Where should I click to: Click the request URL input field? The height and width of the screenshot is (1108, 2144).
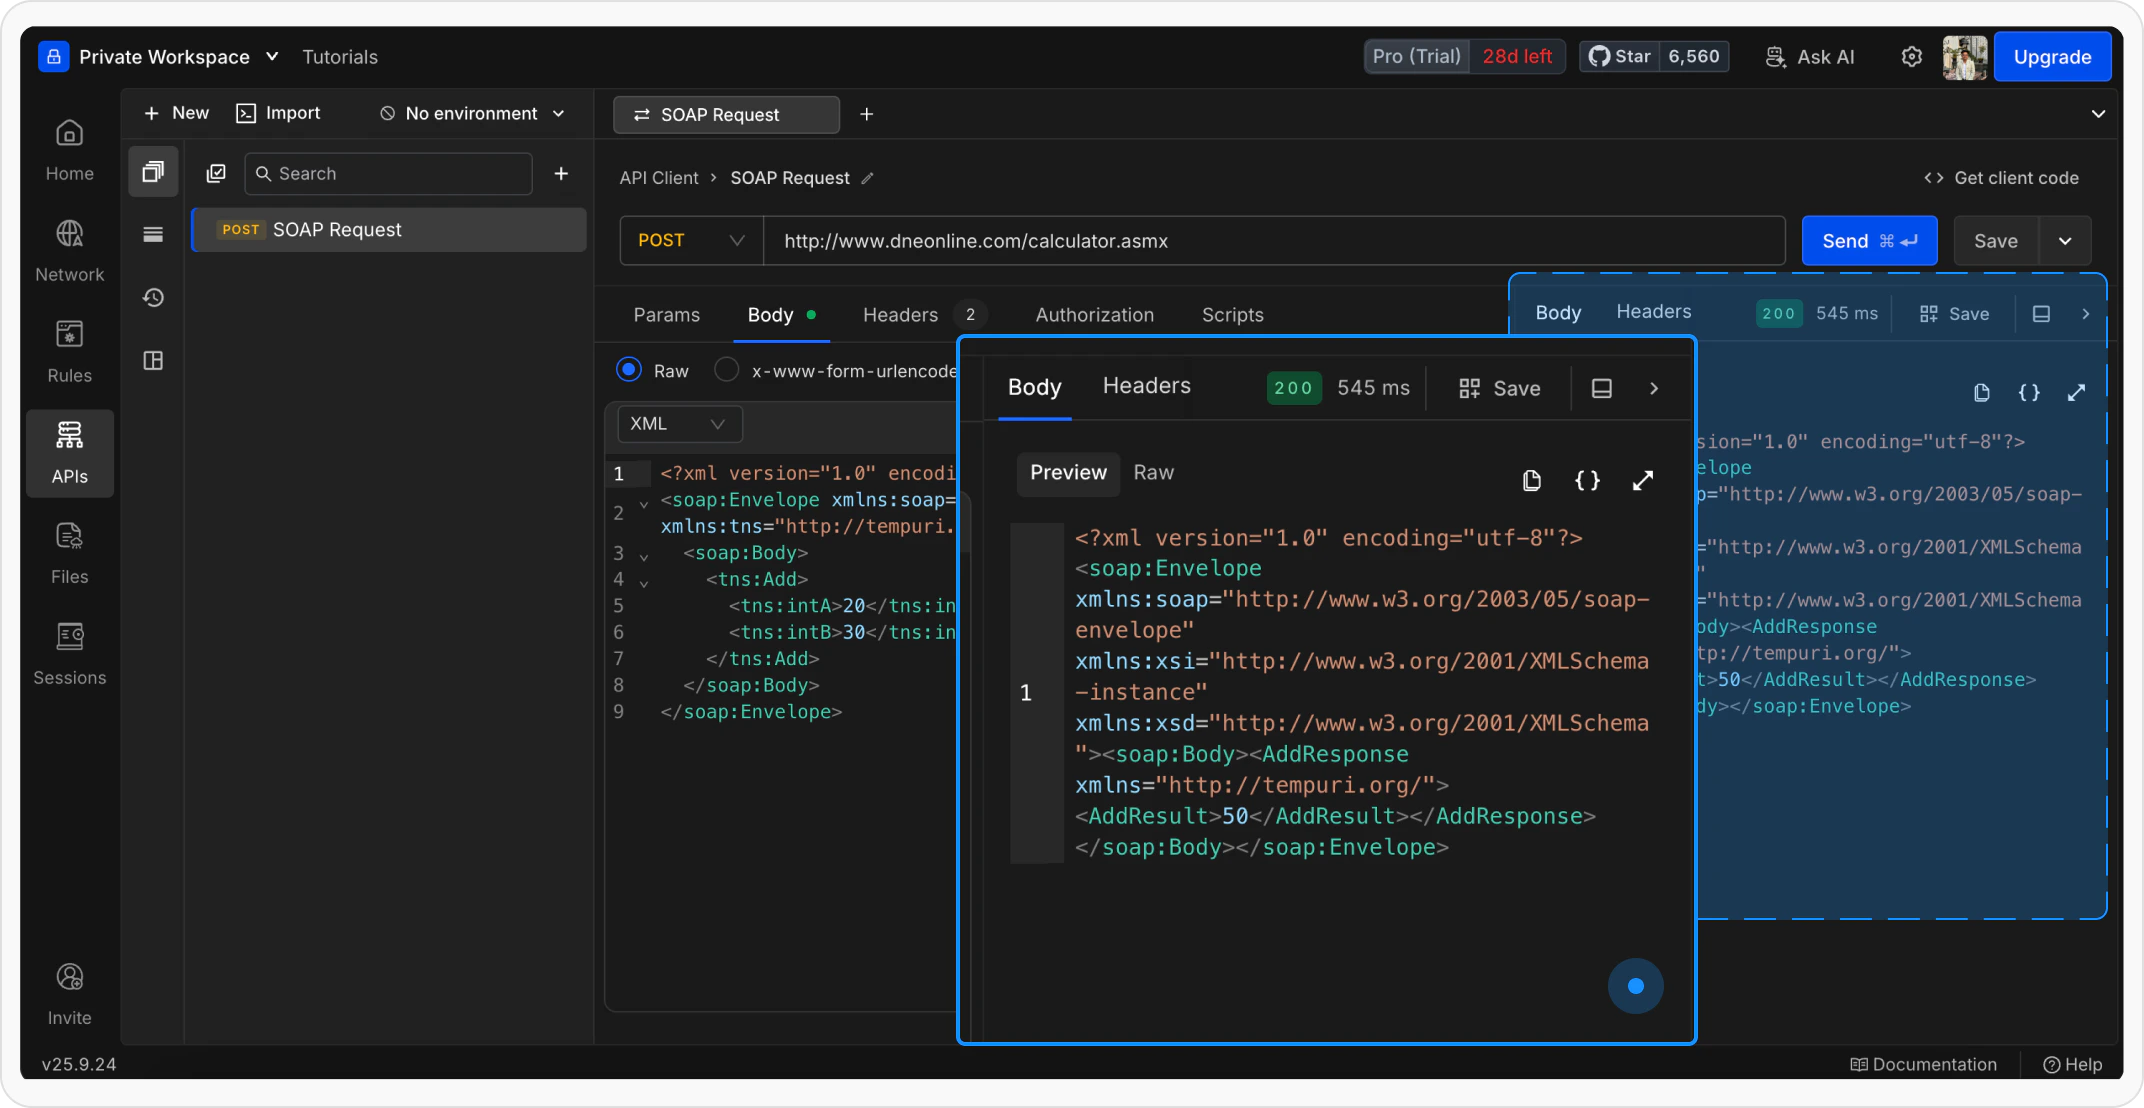[x=1273, y=241]
